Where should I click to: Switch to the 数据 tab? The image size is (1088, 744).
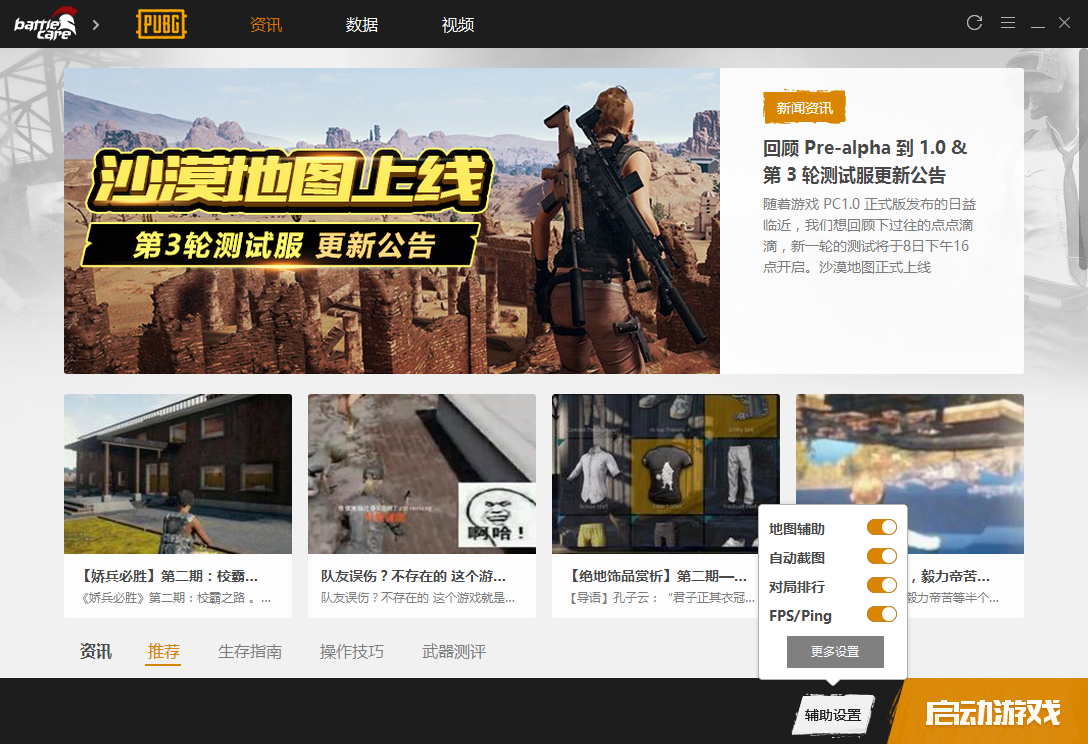click(362, 25)
